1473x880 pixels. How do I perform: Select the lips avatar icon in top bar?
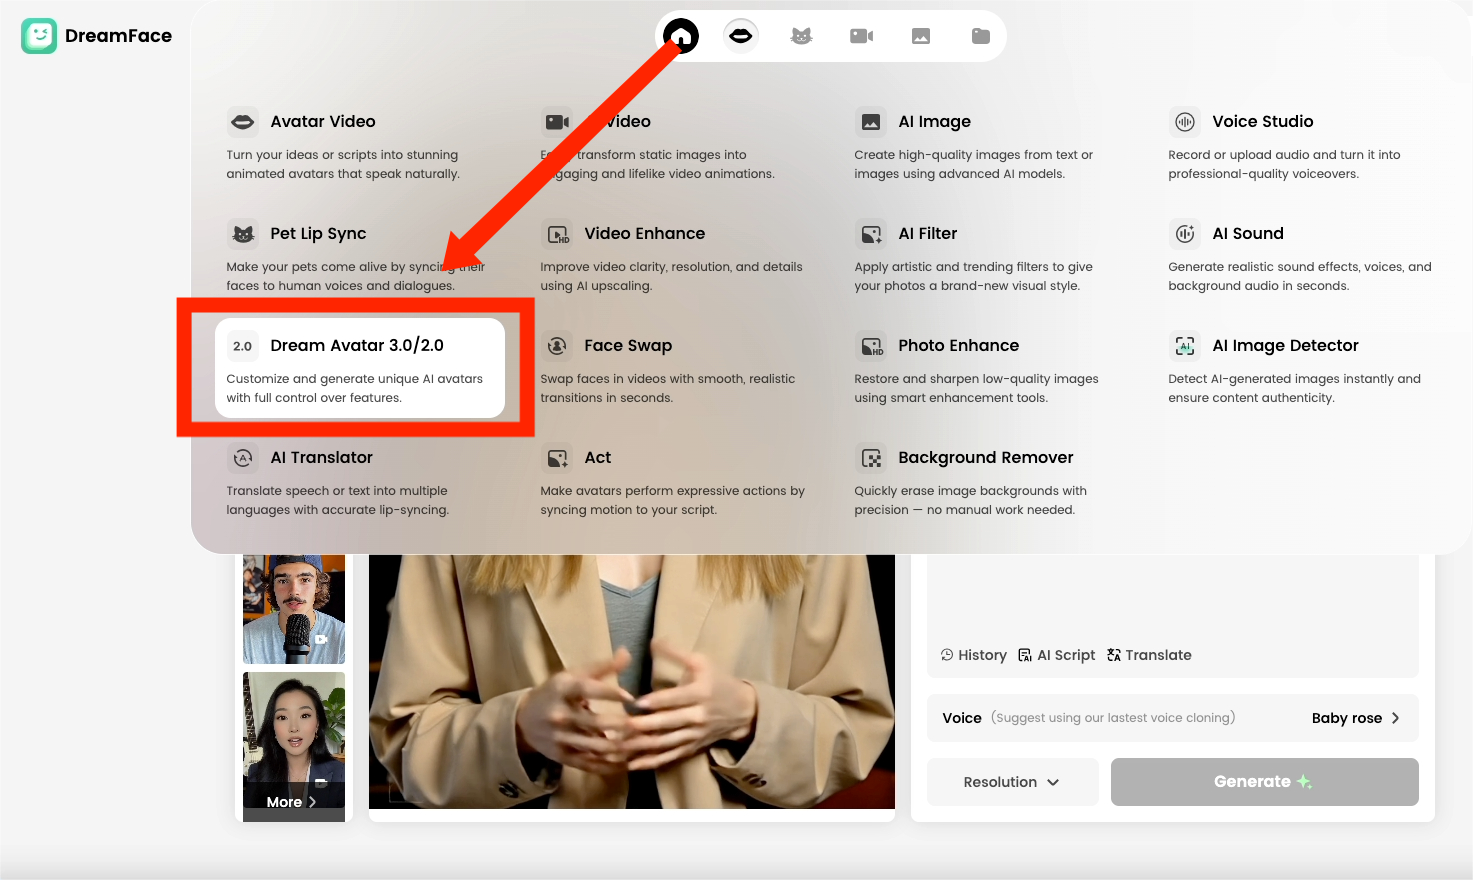click(741, 36)
